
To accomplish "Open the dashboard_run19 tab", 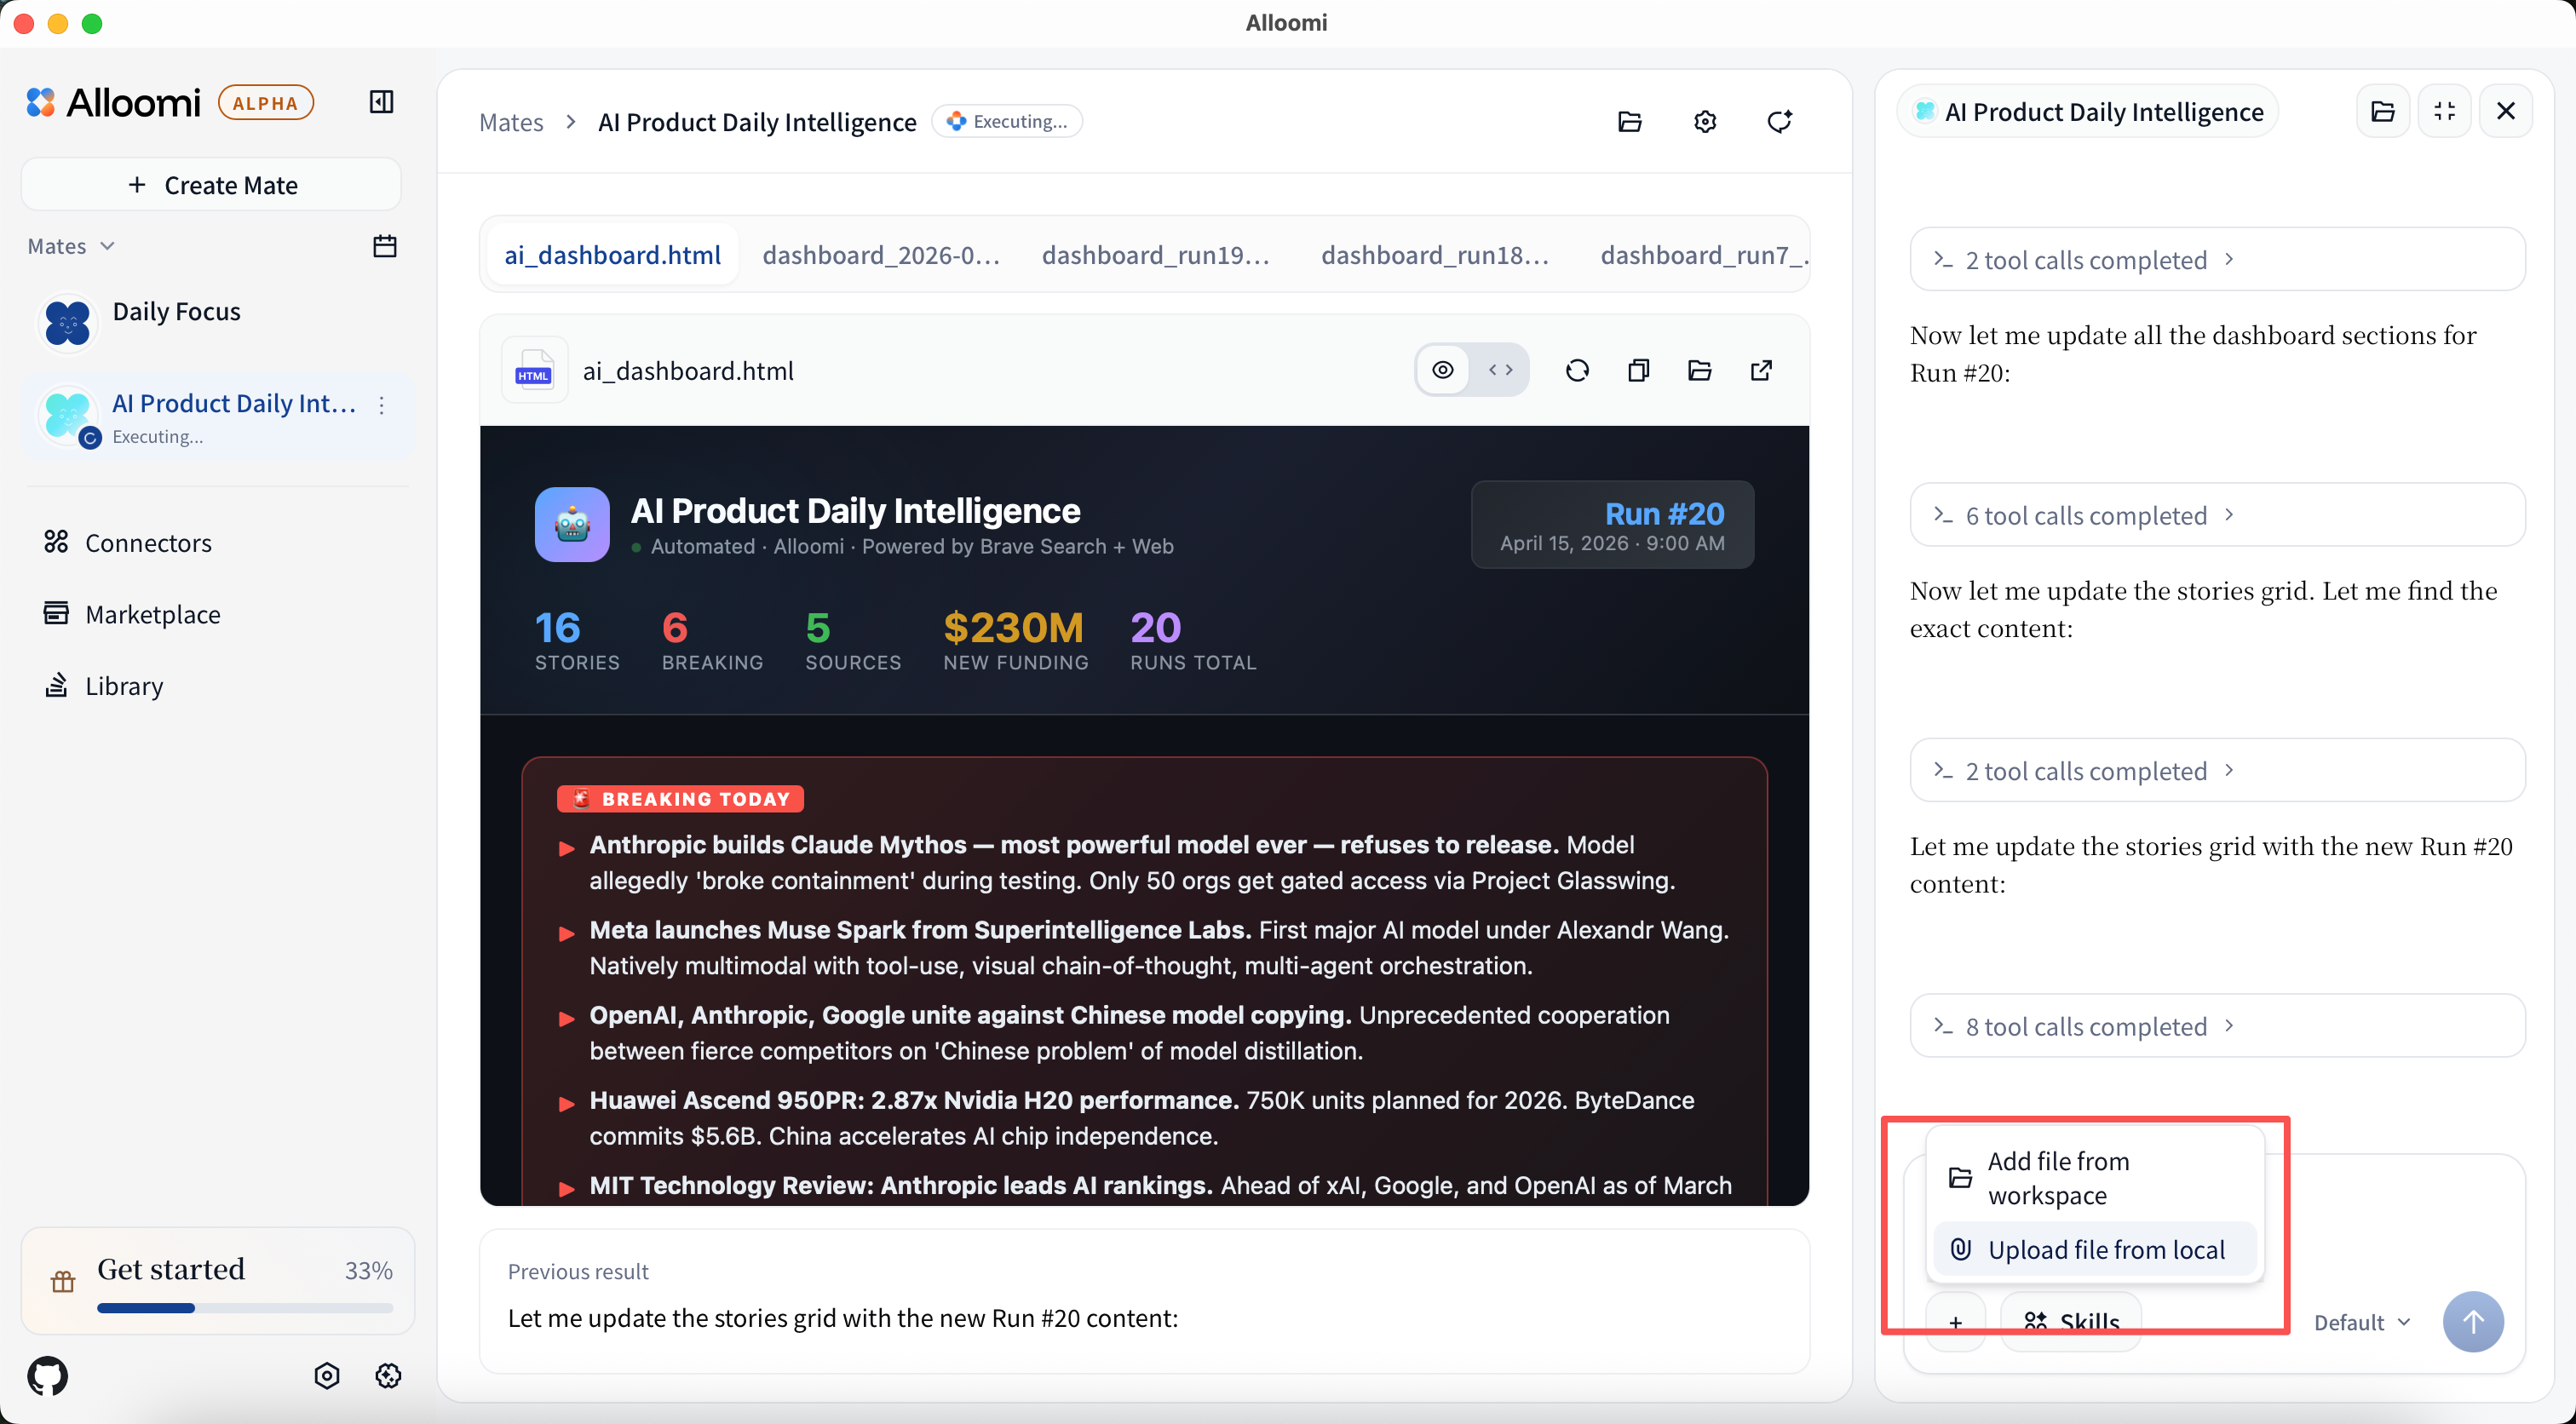I will (1155, 255).
